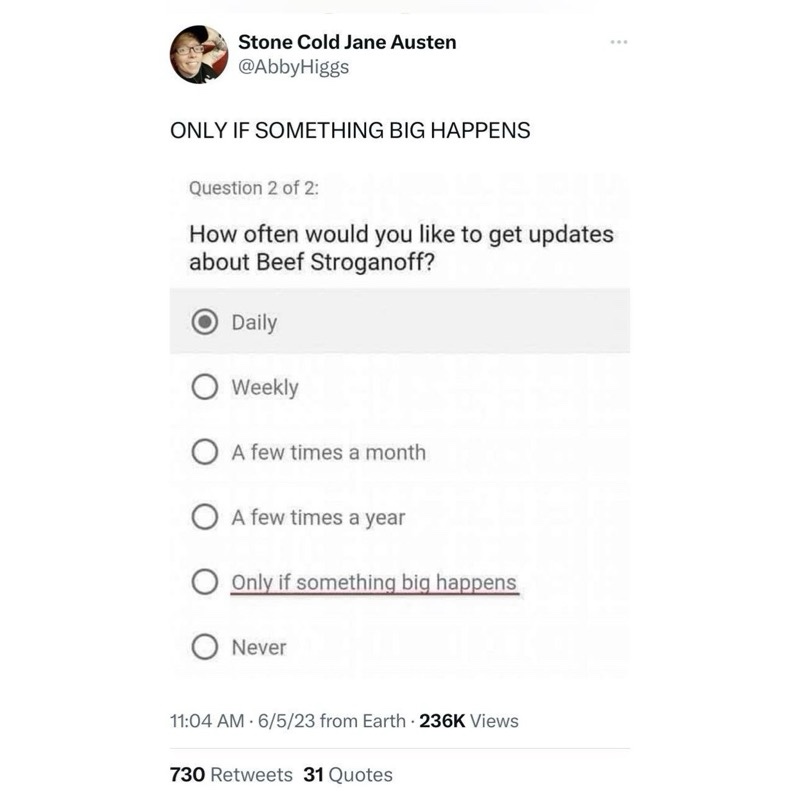Click the 'ONLY IF SOMETHING BIG HAPPENS' tweet text
Screen dimensions: 800x800
pos(350,131)
